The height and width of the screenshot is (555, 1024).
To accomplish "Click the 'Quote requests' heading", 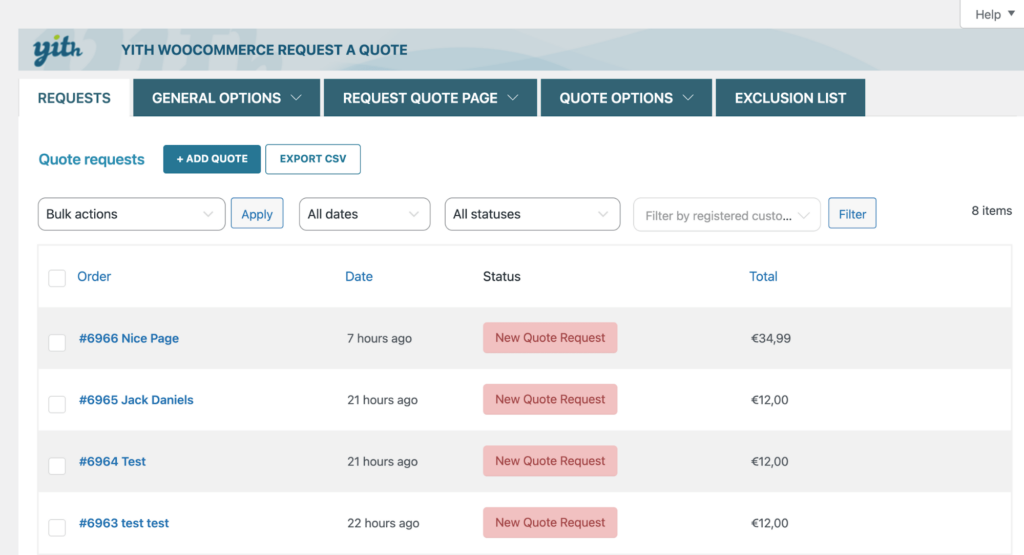I will click(91, 159).
